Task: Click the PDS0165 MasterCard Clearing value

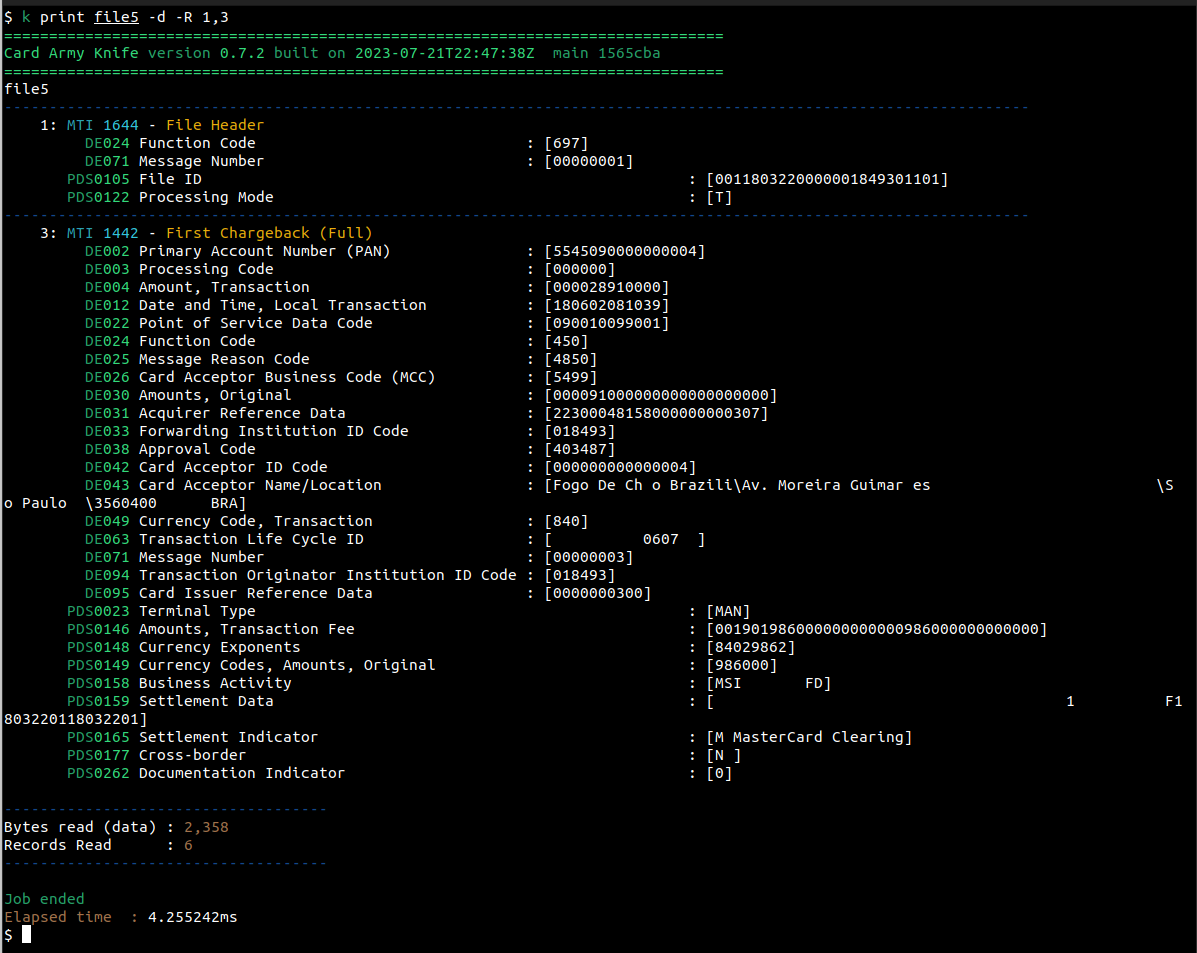Action: point(809,737)
